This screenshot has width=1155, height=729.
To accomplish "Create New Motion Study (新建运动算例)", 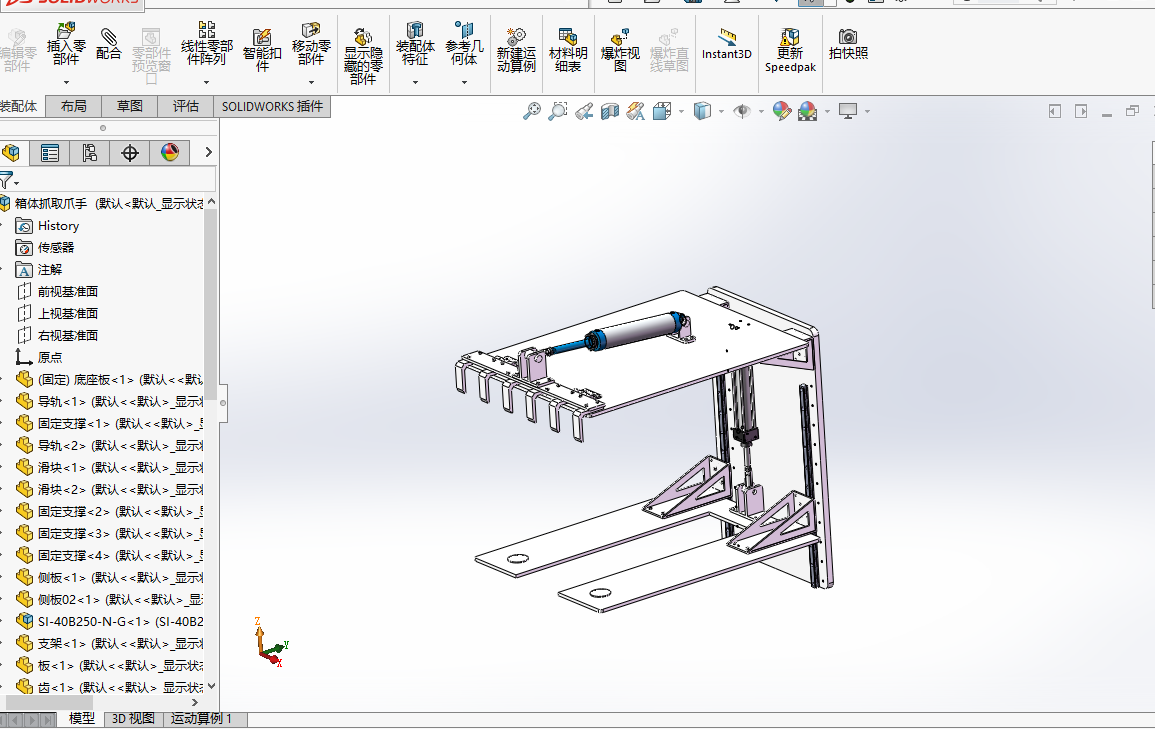I will tap(516, 50).
